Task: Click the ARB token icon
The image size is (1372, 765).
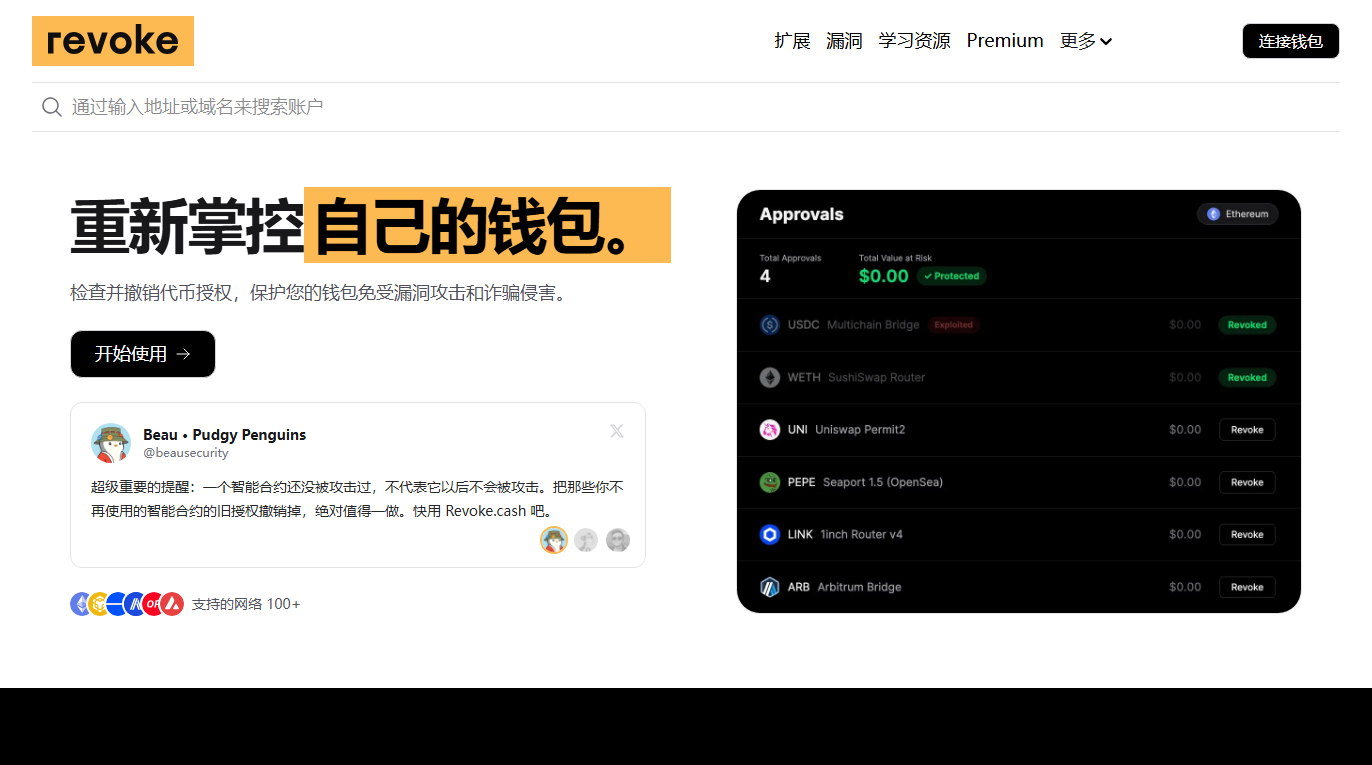Action: click(769, 587)
